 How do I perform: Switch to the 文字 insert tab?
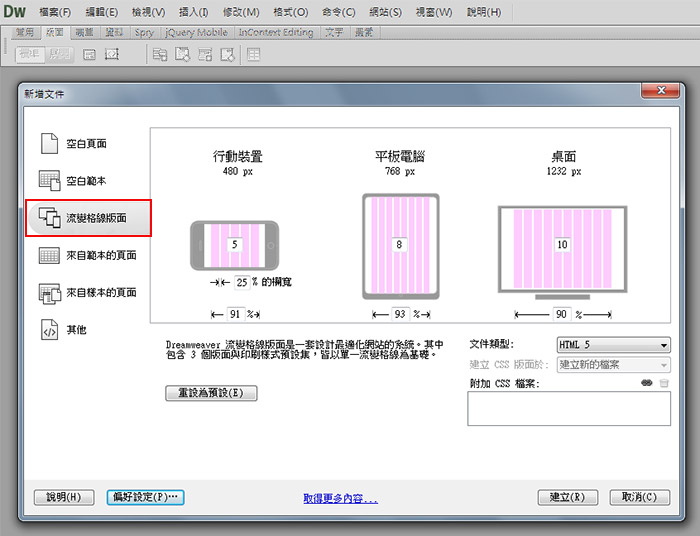(x=334, y=32)
